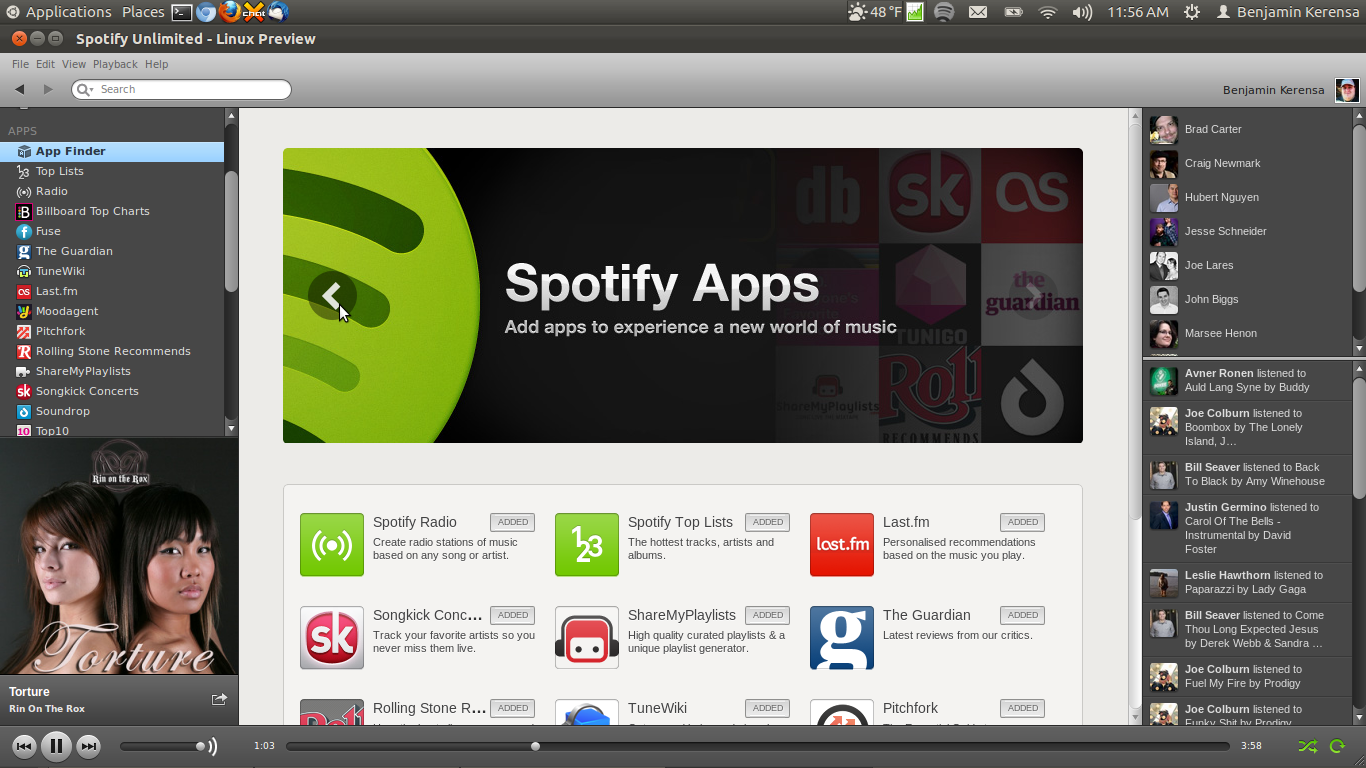Seek on the track progress bar

(758, 746)
